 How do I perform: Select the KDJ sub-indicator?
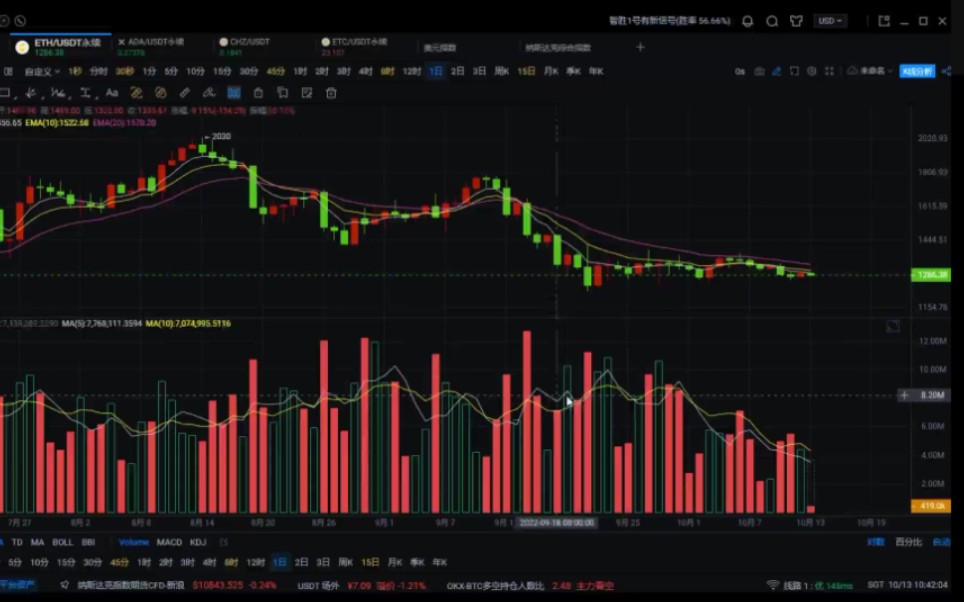click(198, 542)
